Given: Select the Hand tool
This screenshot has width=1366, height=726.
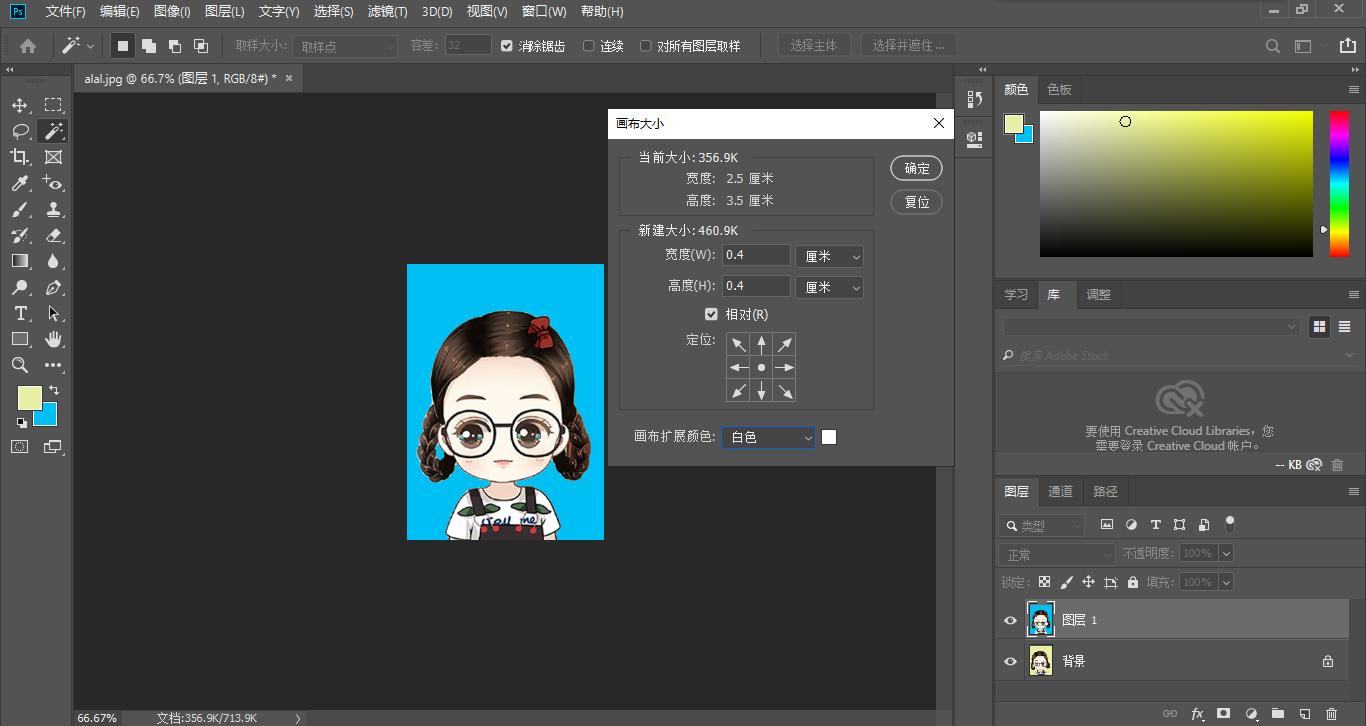Looking at the screenshot, I should (x=54, y=339).
